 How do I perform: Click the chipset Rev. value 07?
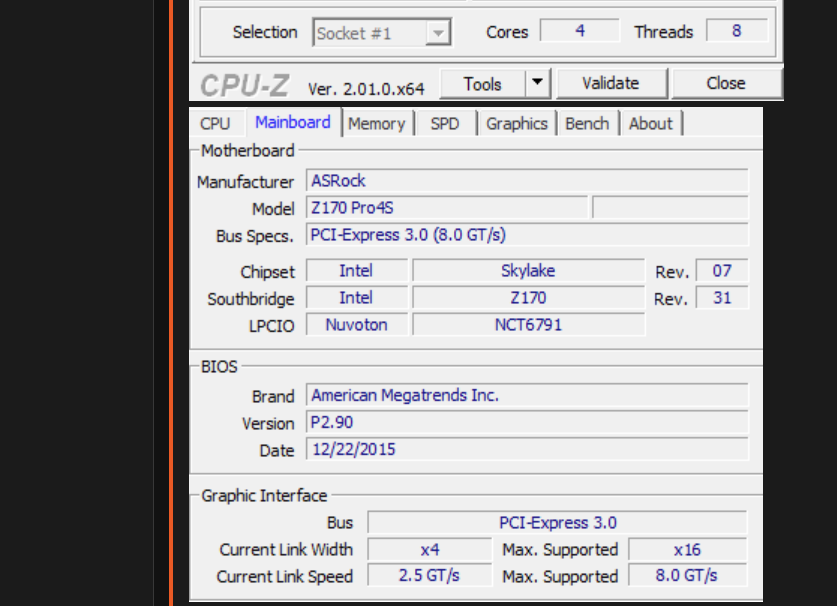tap(722, 271)
